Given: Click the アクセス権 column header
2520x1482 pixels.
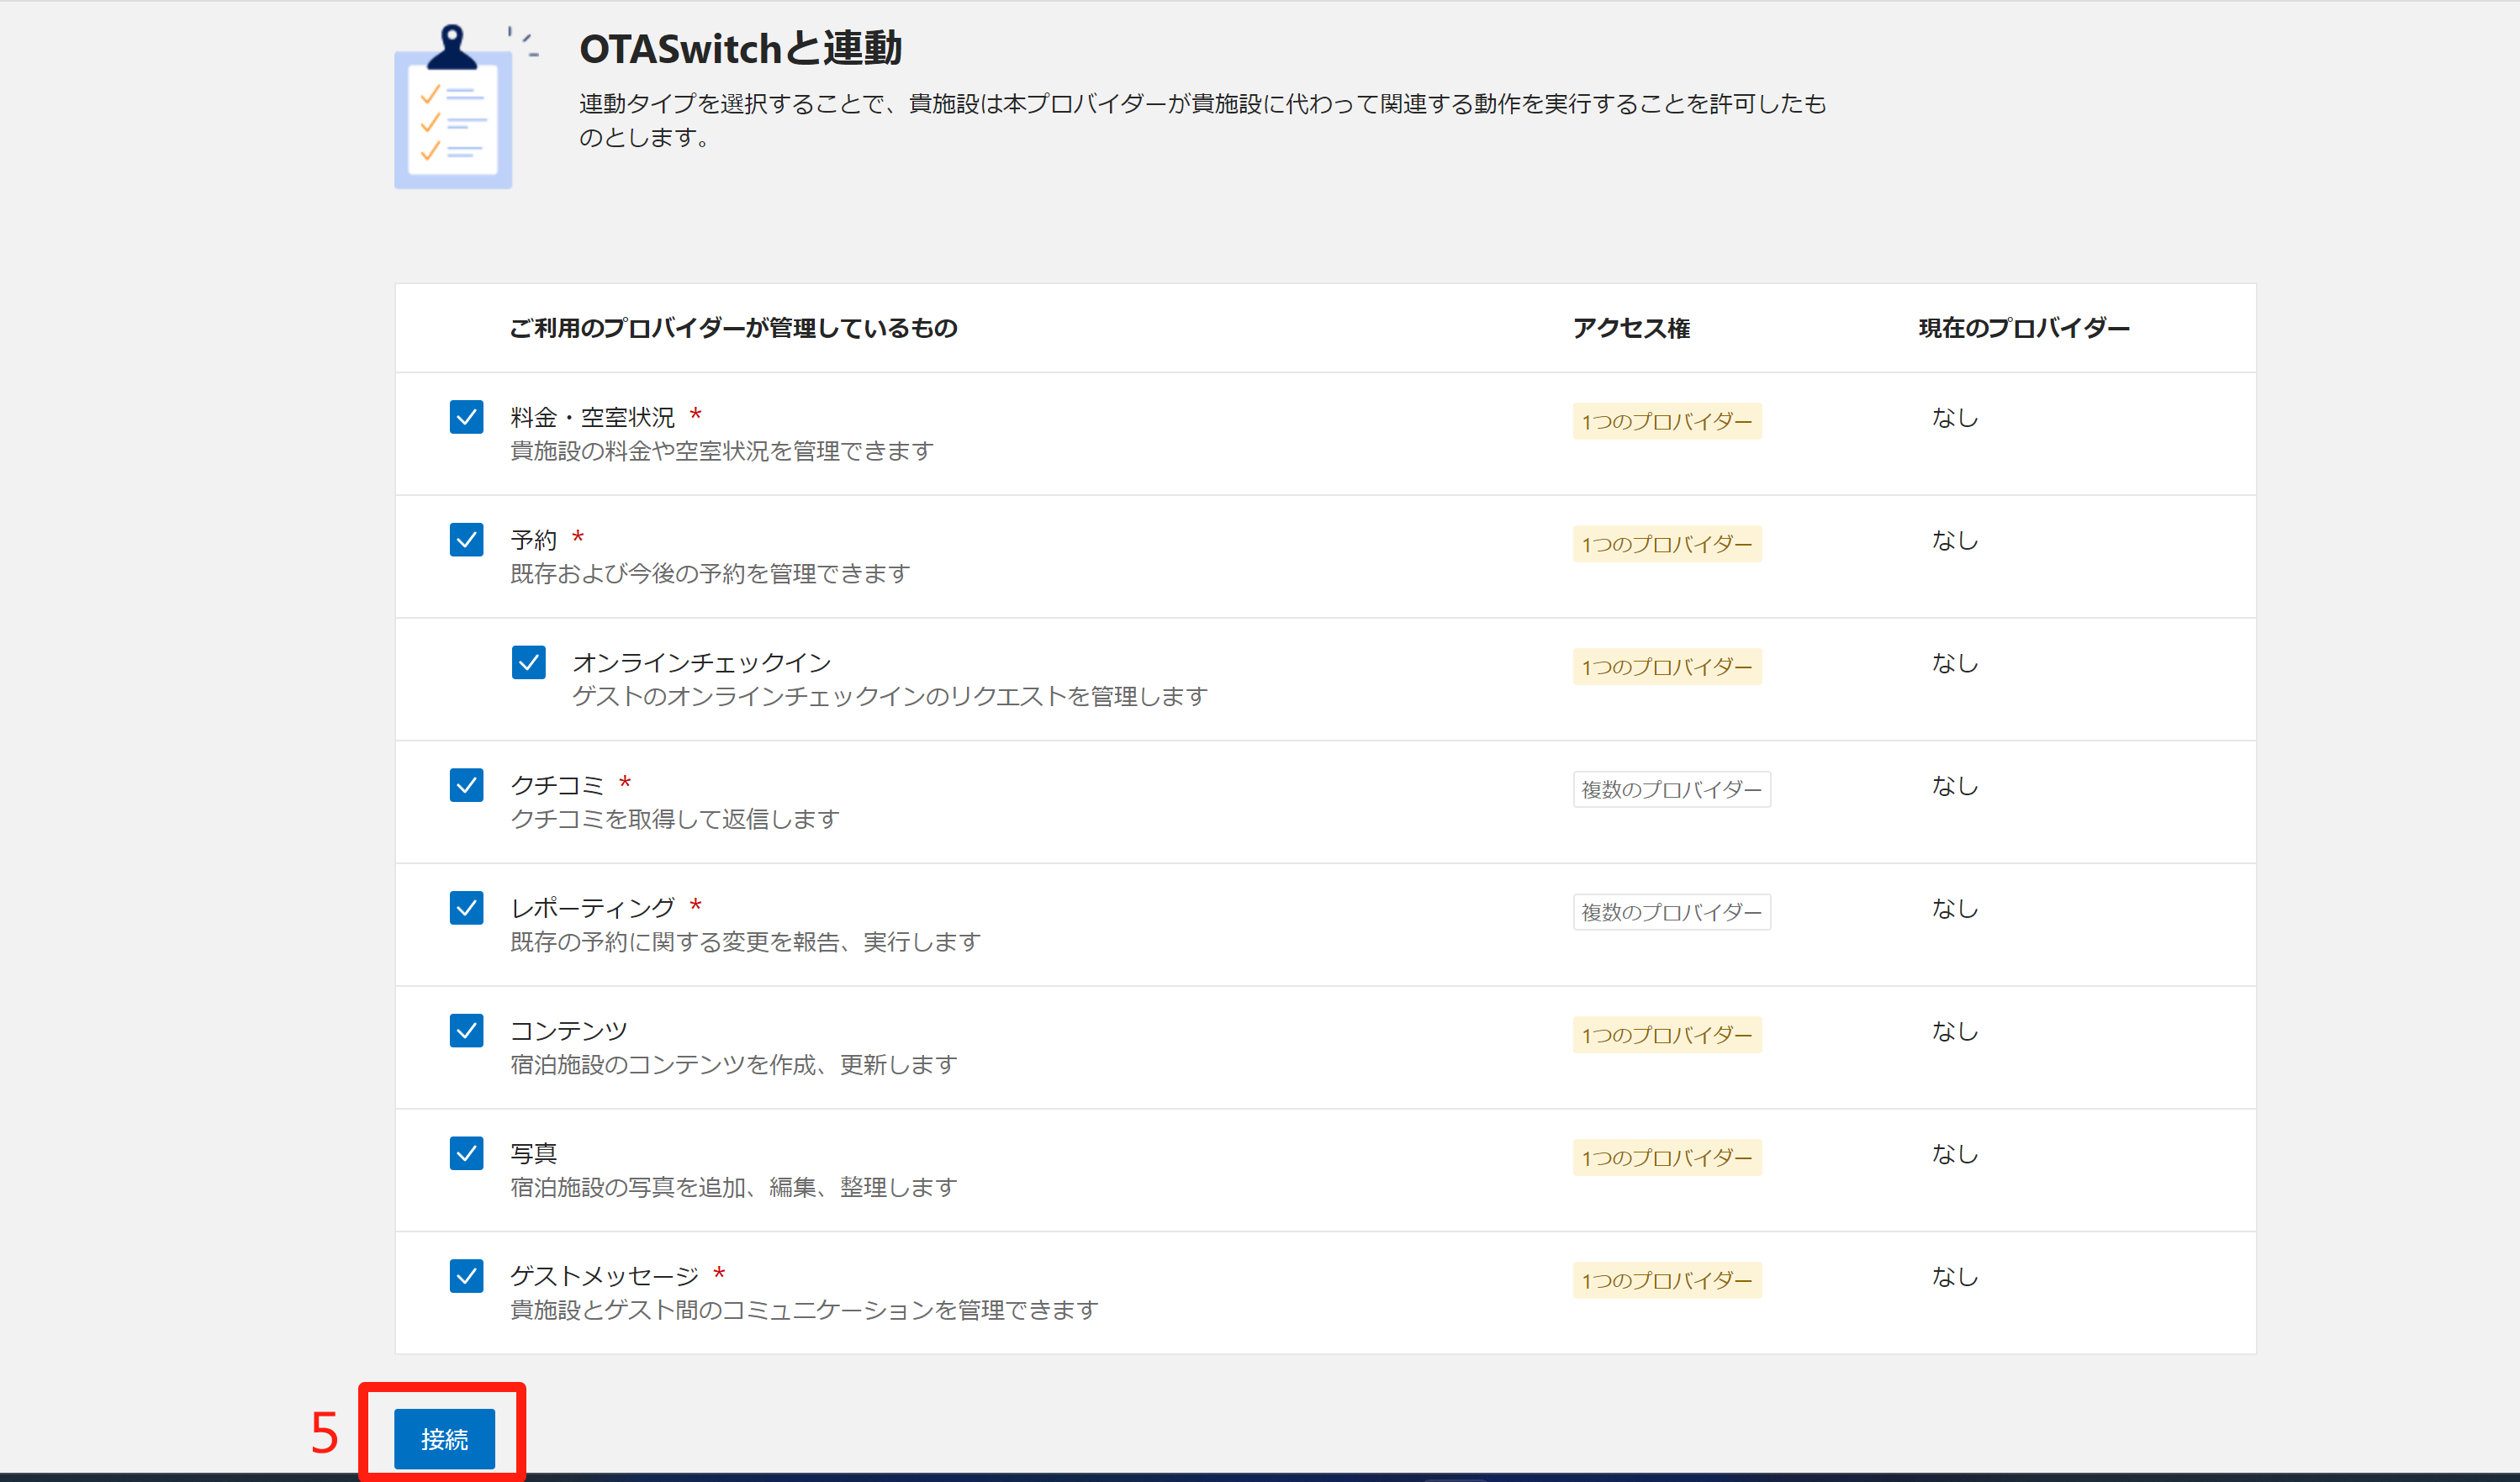Looking at the screenshot, I should 1631,328.
